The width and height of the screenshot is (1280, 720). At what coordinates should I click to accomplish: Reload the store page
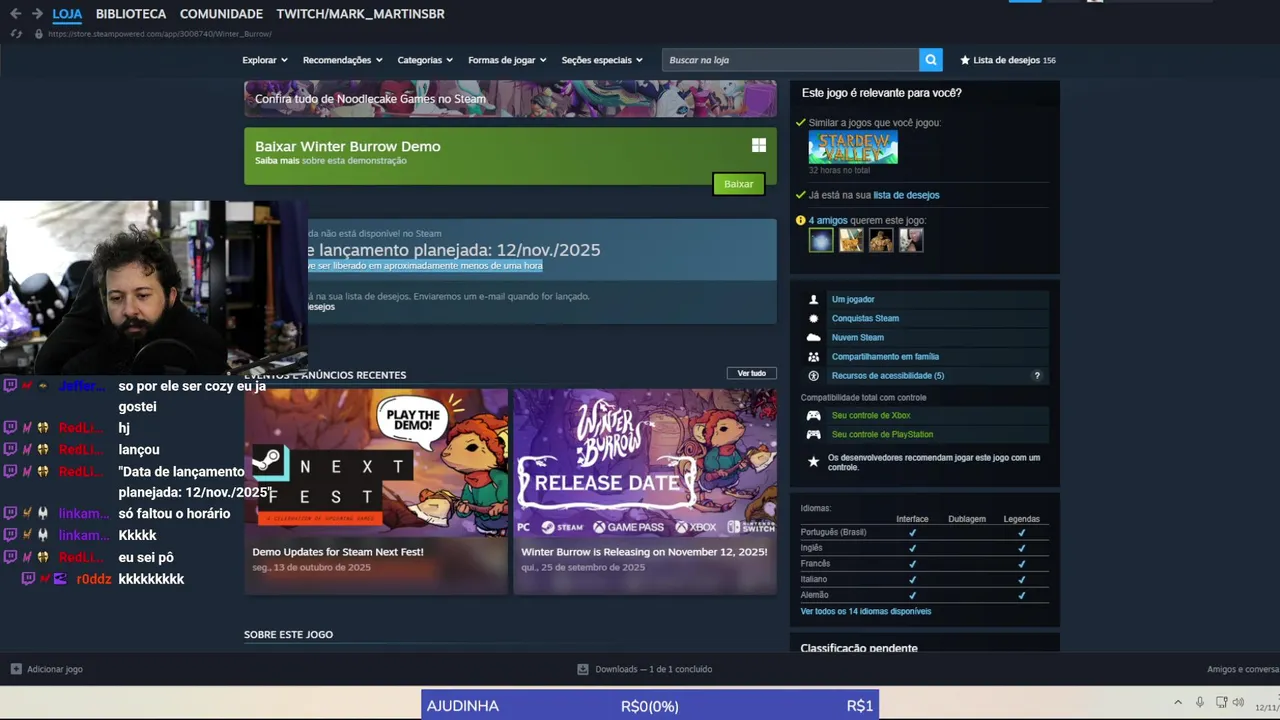click(16, 34)
